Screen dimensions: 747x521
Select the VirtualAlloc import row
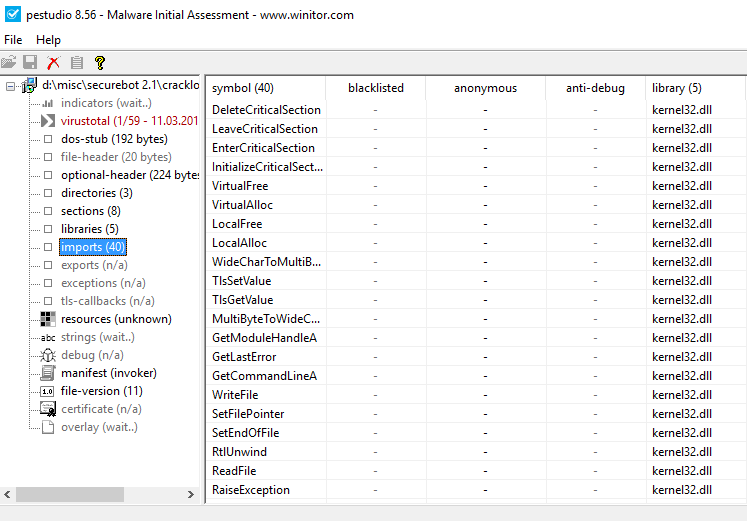pos(242,205)
